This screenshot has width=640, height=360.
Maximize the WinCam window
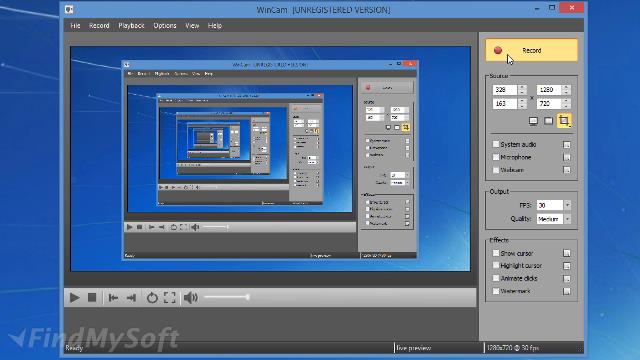click(x=552, y=8)
